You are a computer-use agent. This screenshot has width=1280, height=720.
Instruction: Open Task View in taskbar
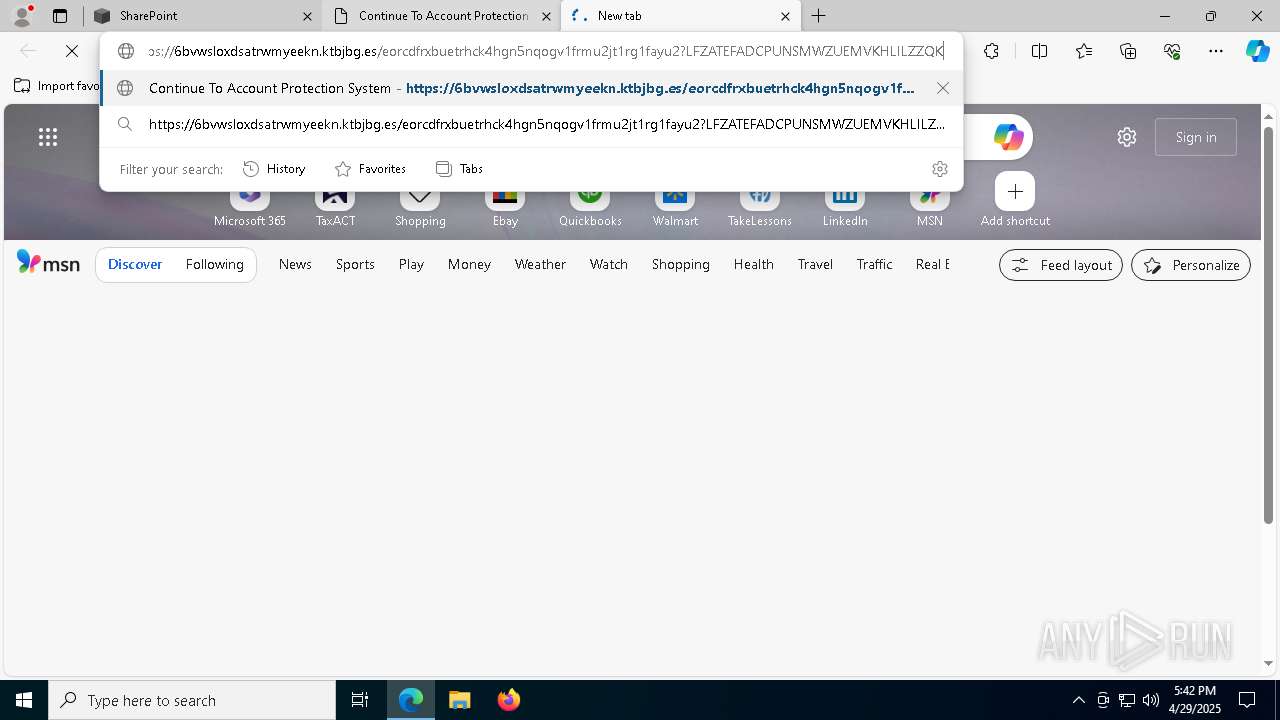tap(360, 700)
